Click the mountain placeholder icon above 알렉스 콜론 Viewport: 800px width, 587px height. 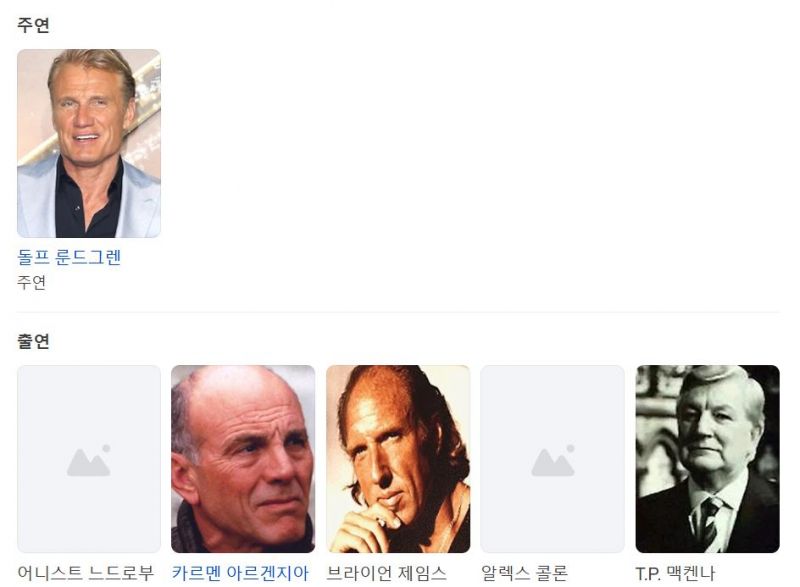coord(553,461)
